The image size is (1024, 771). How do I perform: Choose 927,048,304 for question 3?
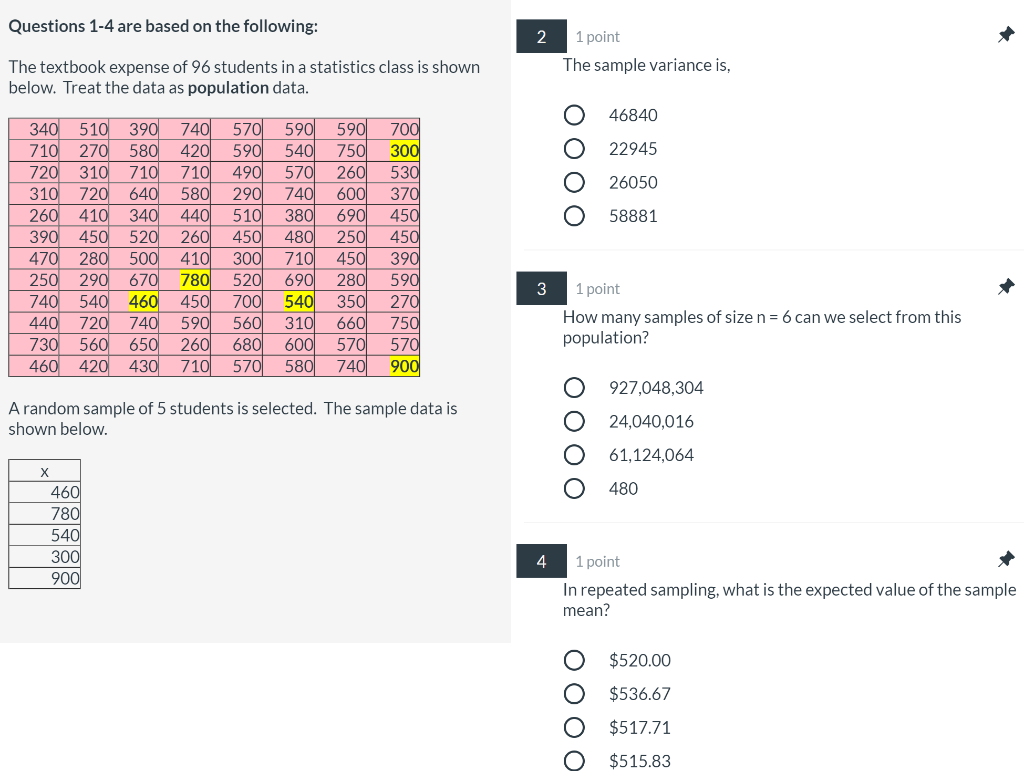click(575, 388)
